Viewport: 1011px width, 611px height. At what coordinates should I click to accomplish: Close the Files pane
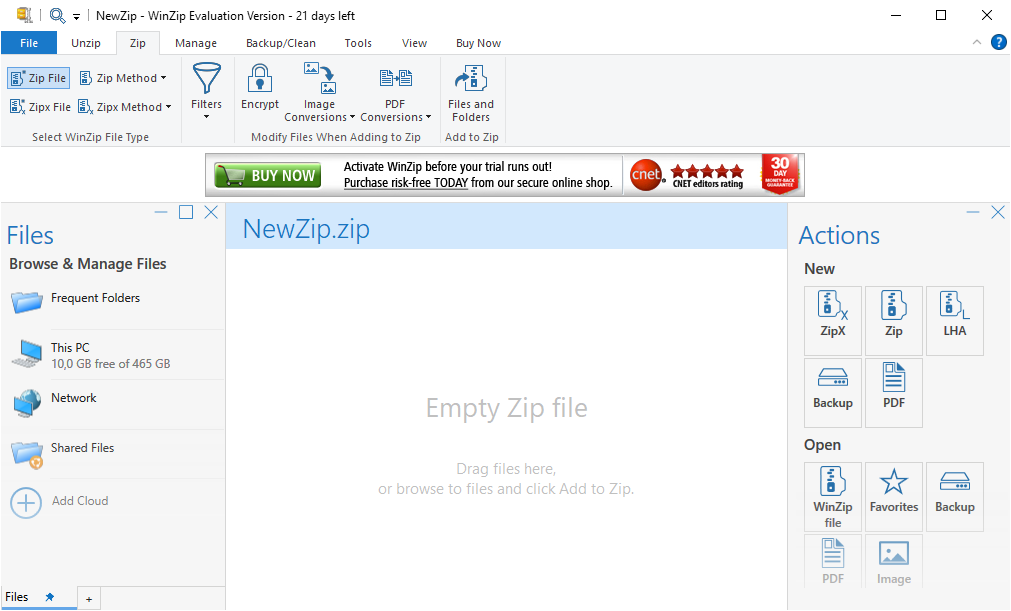211,212
